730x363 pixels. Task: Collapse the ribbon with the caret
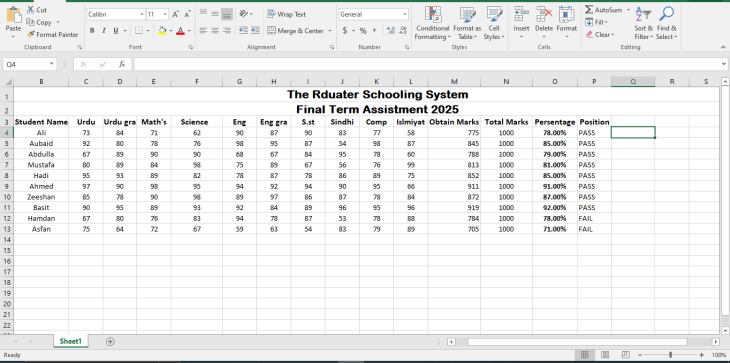pyautogui.click(x=723, y=47)
